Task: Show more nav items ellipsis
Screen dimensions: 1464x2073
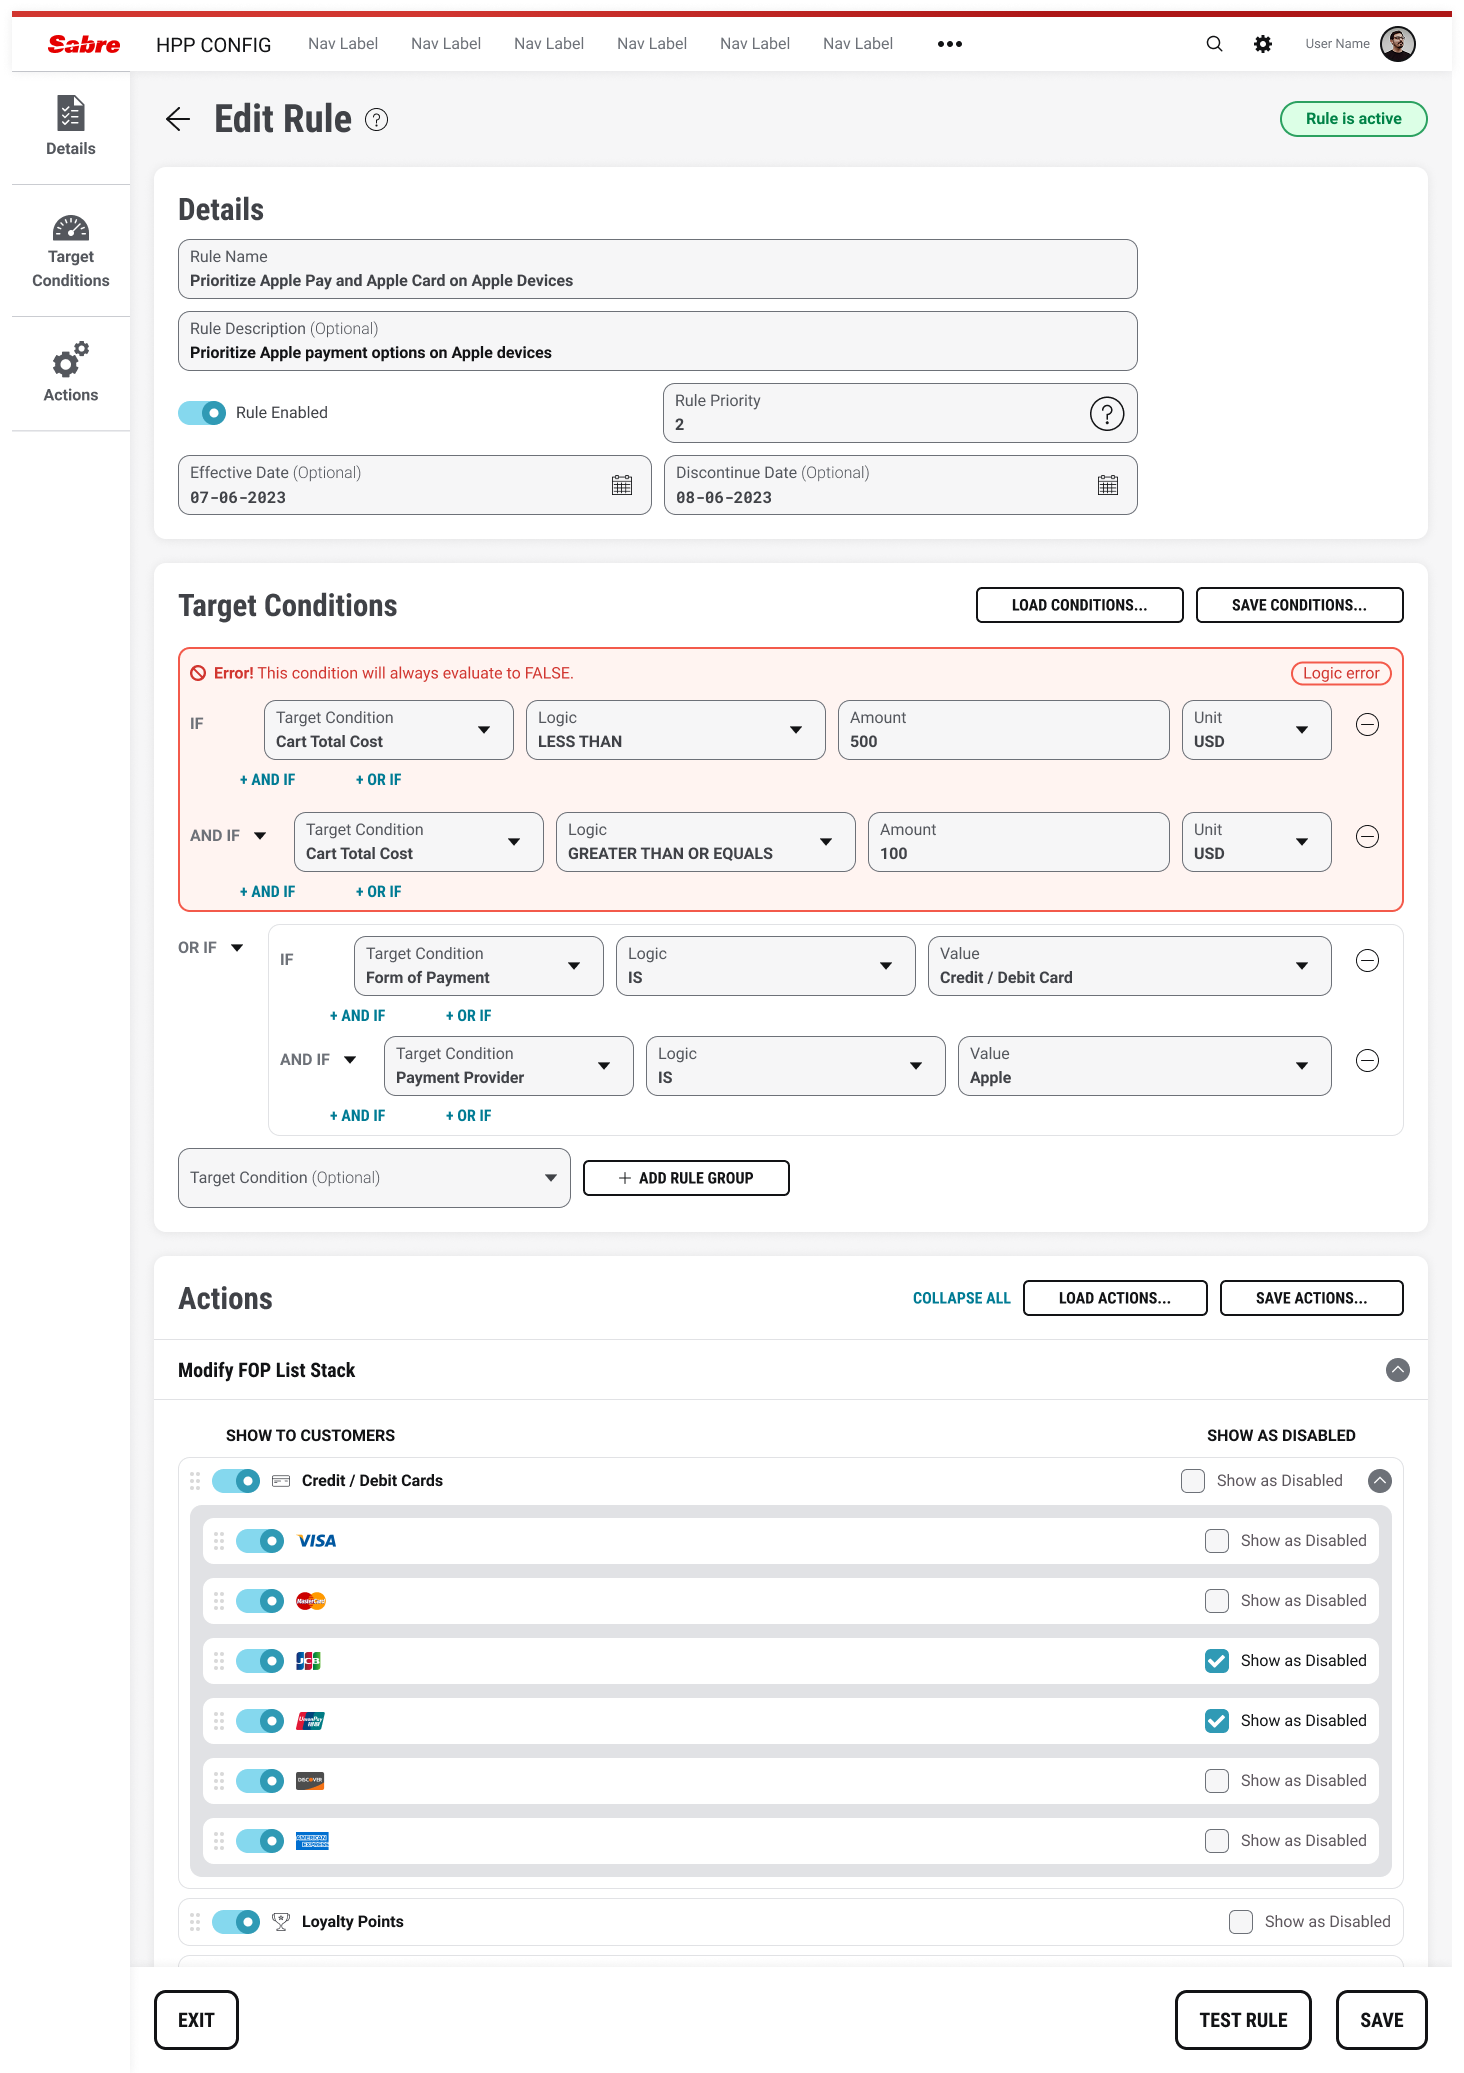Action: (x=950, y=44)
